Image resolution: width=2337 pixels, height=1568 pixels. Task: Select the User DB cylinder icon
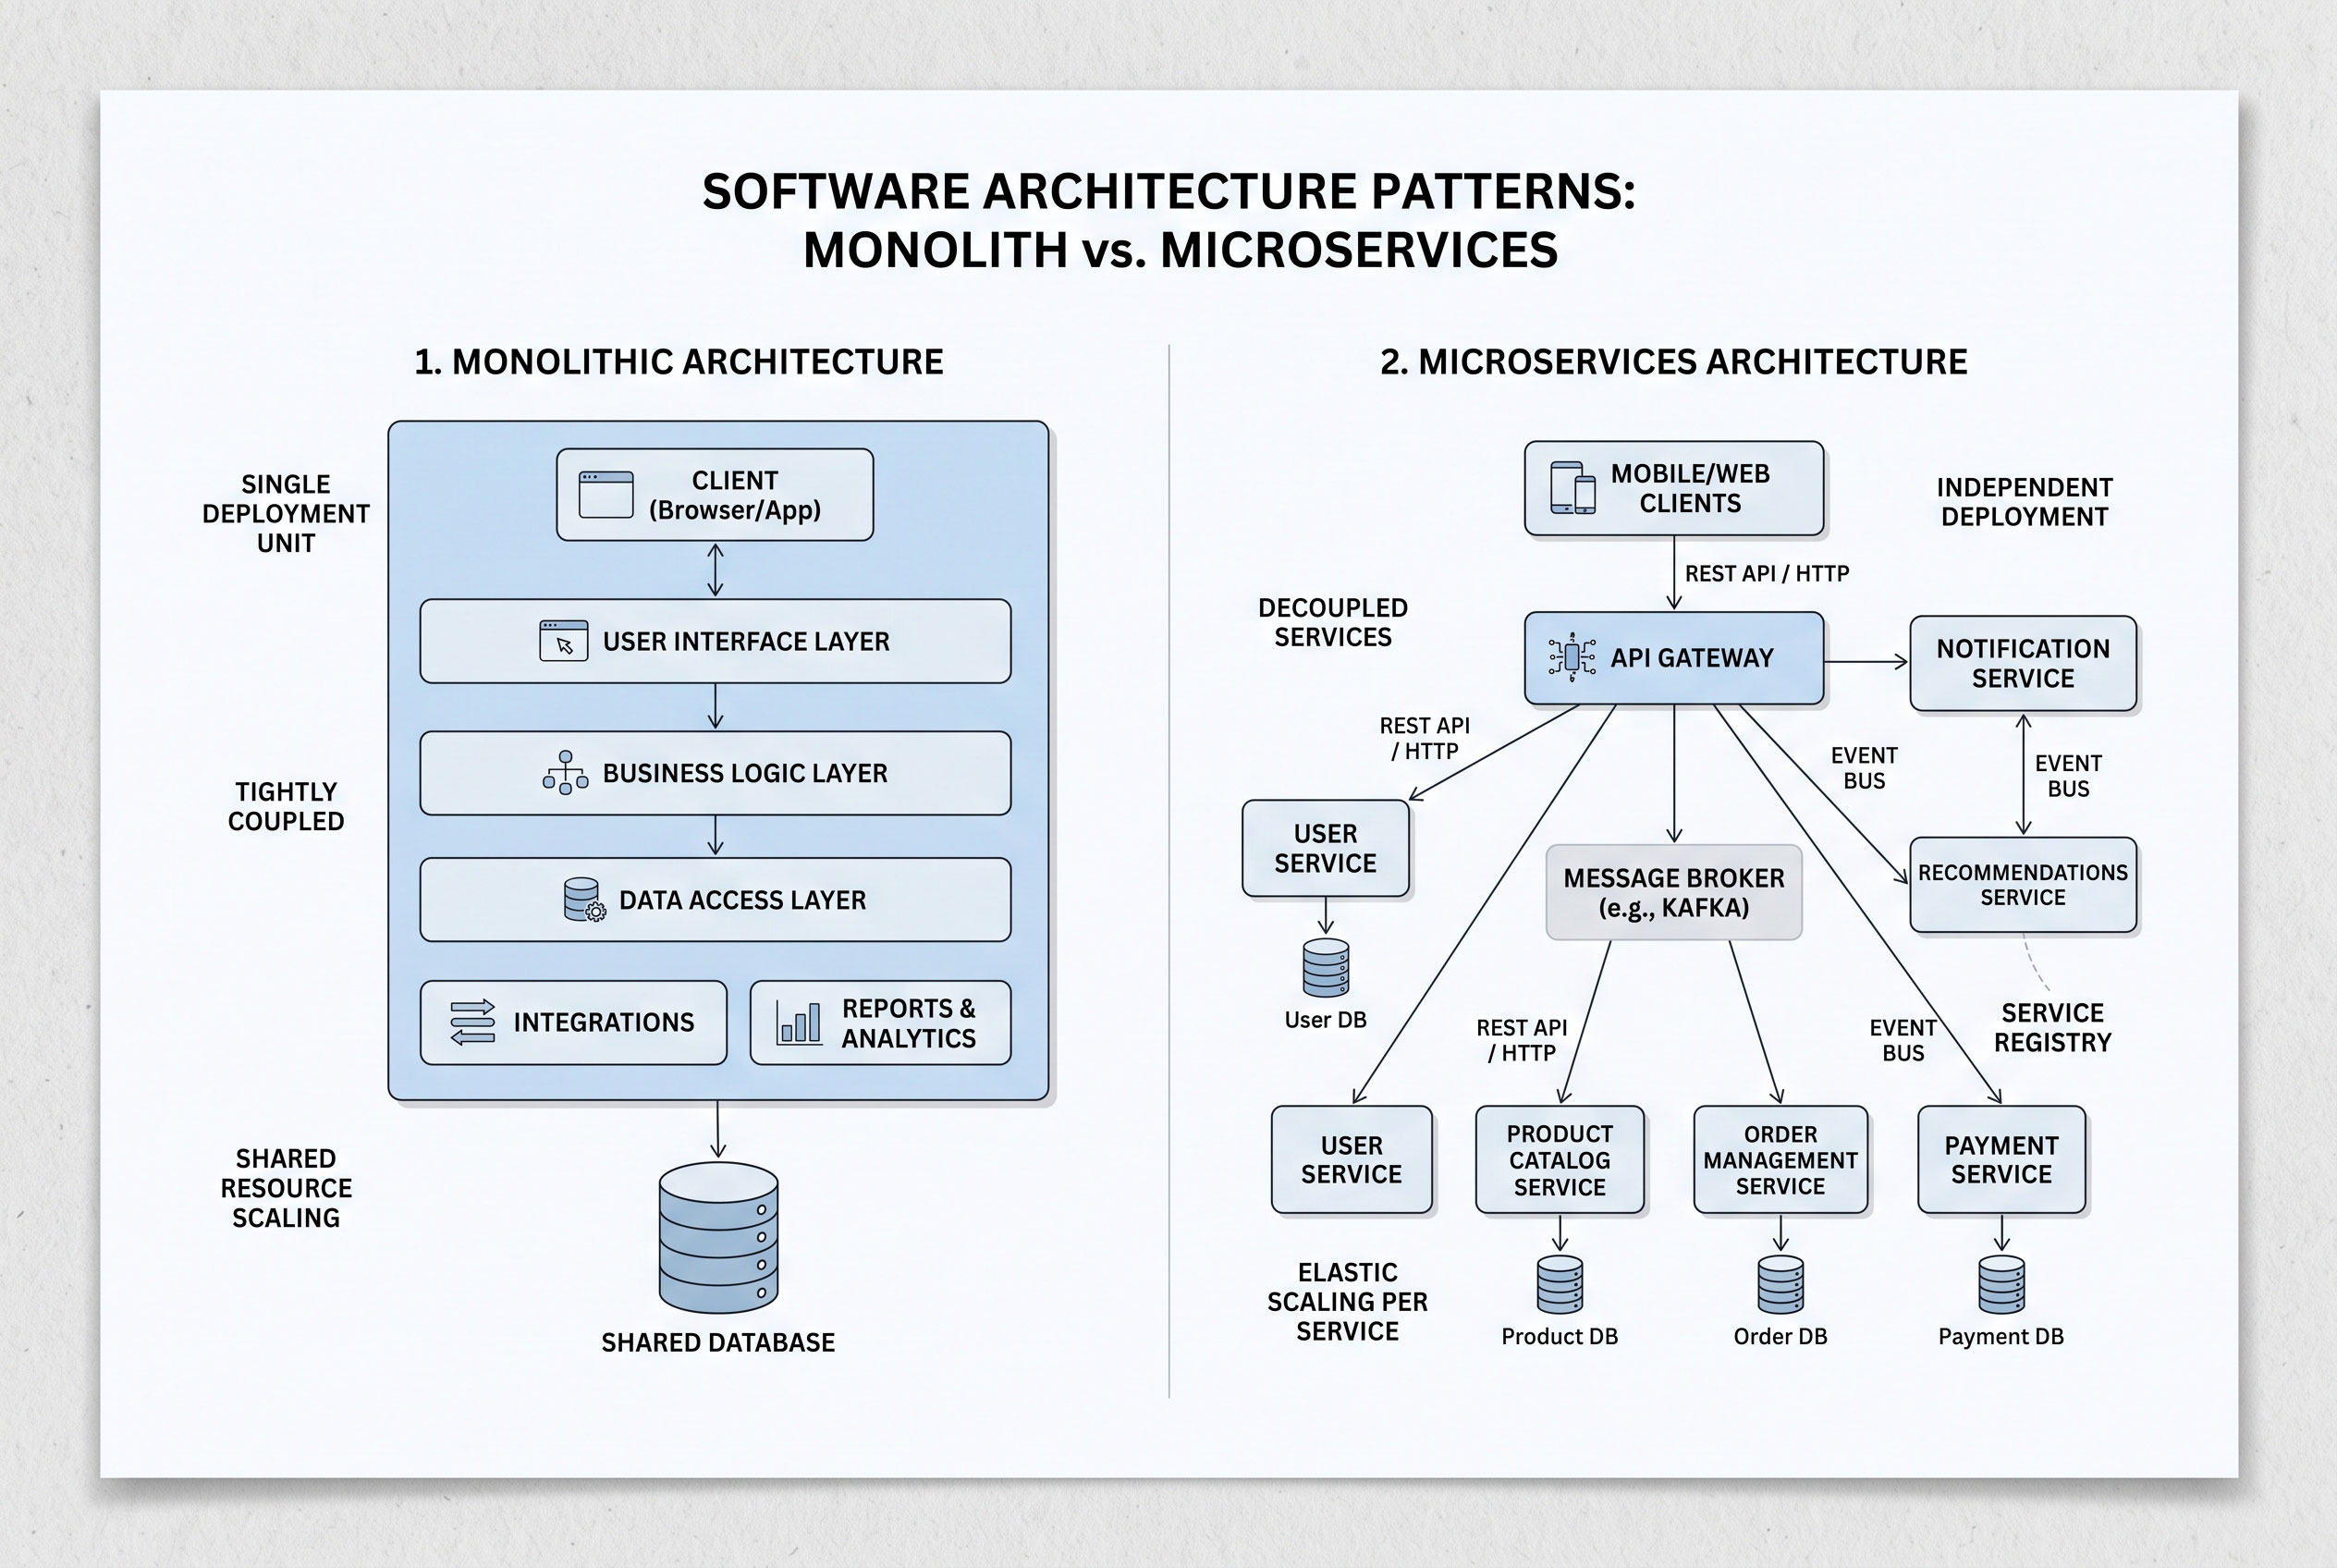coord(1326,968)
